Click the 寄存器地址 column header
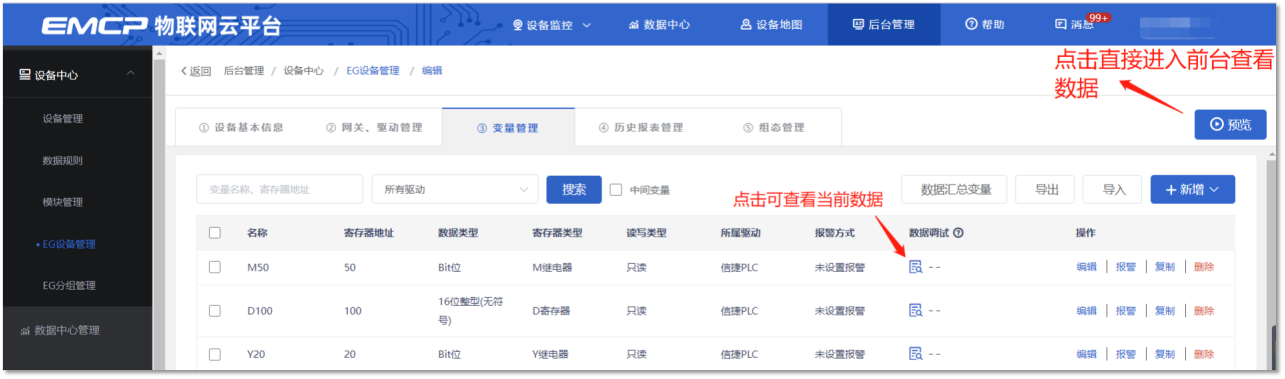 [x=368, y=233]
